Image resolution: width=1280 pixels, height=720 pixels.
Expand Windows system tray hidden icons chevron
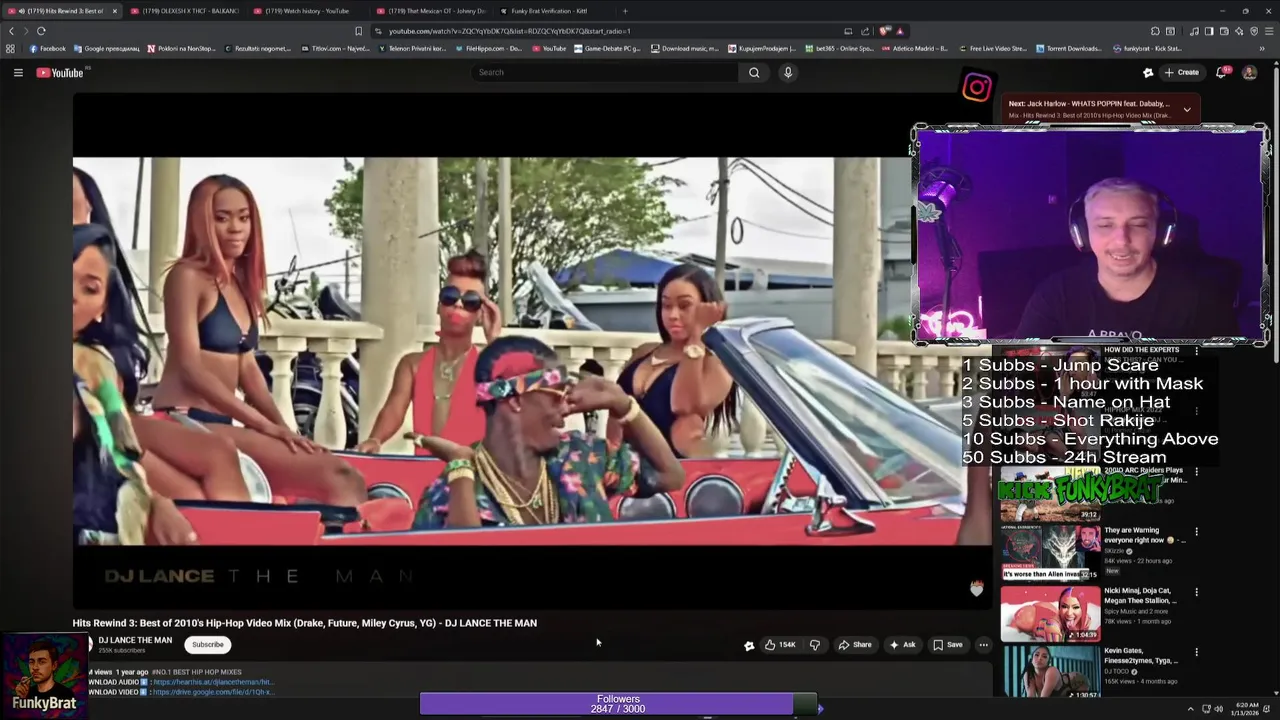click(x=1190, y=709)
